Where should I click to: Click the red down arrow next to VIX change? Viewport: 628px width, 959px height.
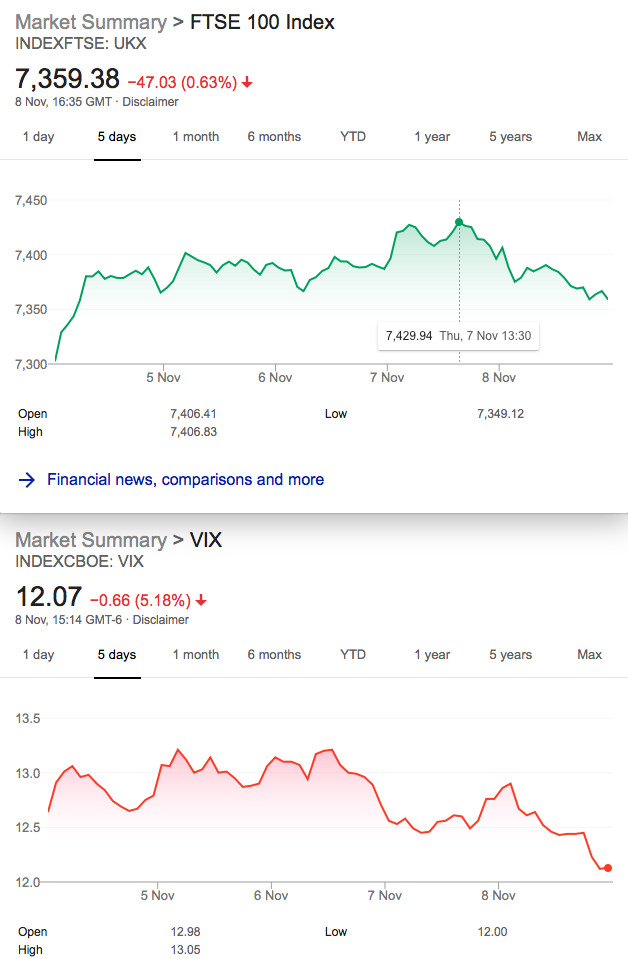click(201, 601)
